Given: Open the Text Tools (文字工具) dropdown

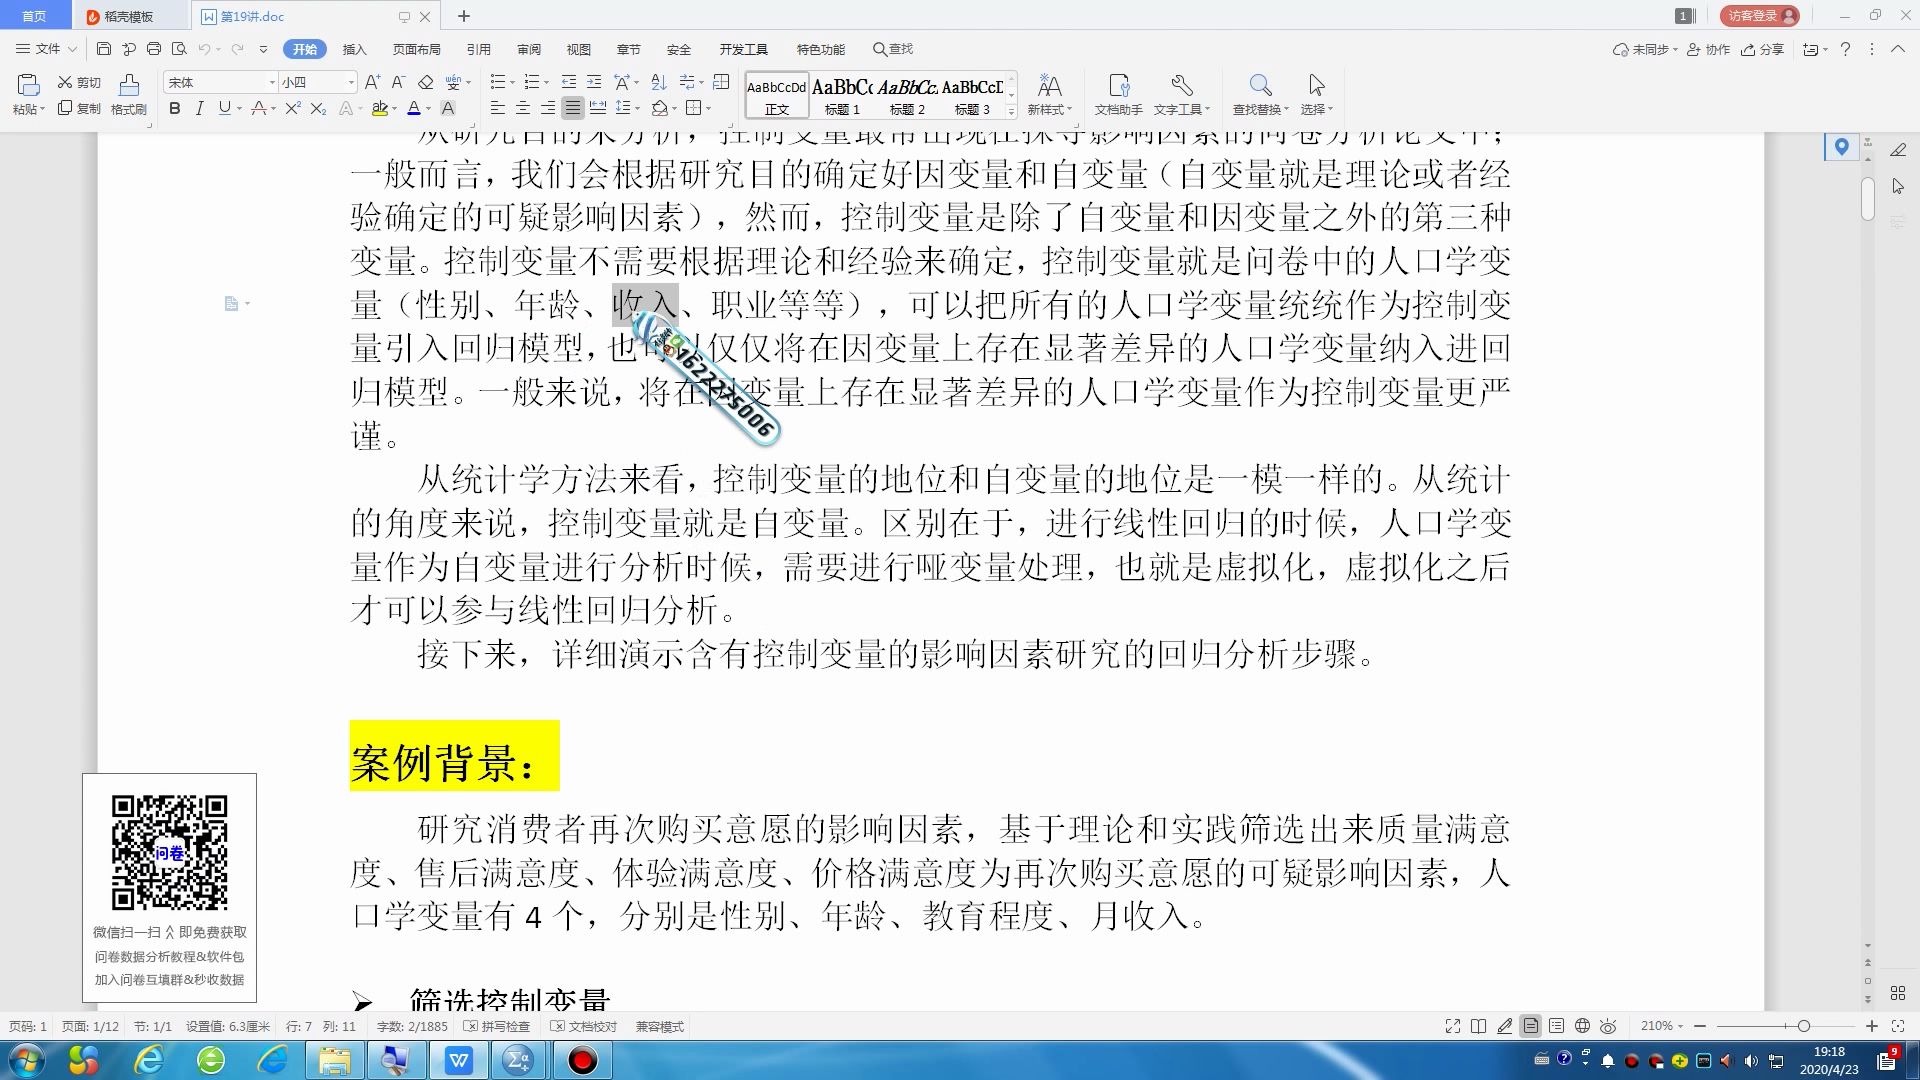Looking at the screenshot, I should (x=1181, y=109).
